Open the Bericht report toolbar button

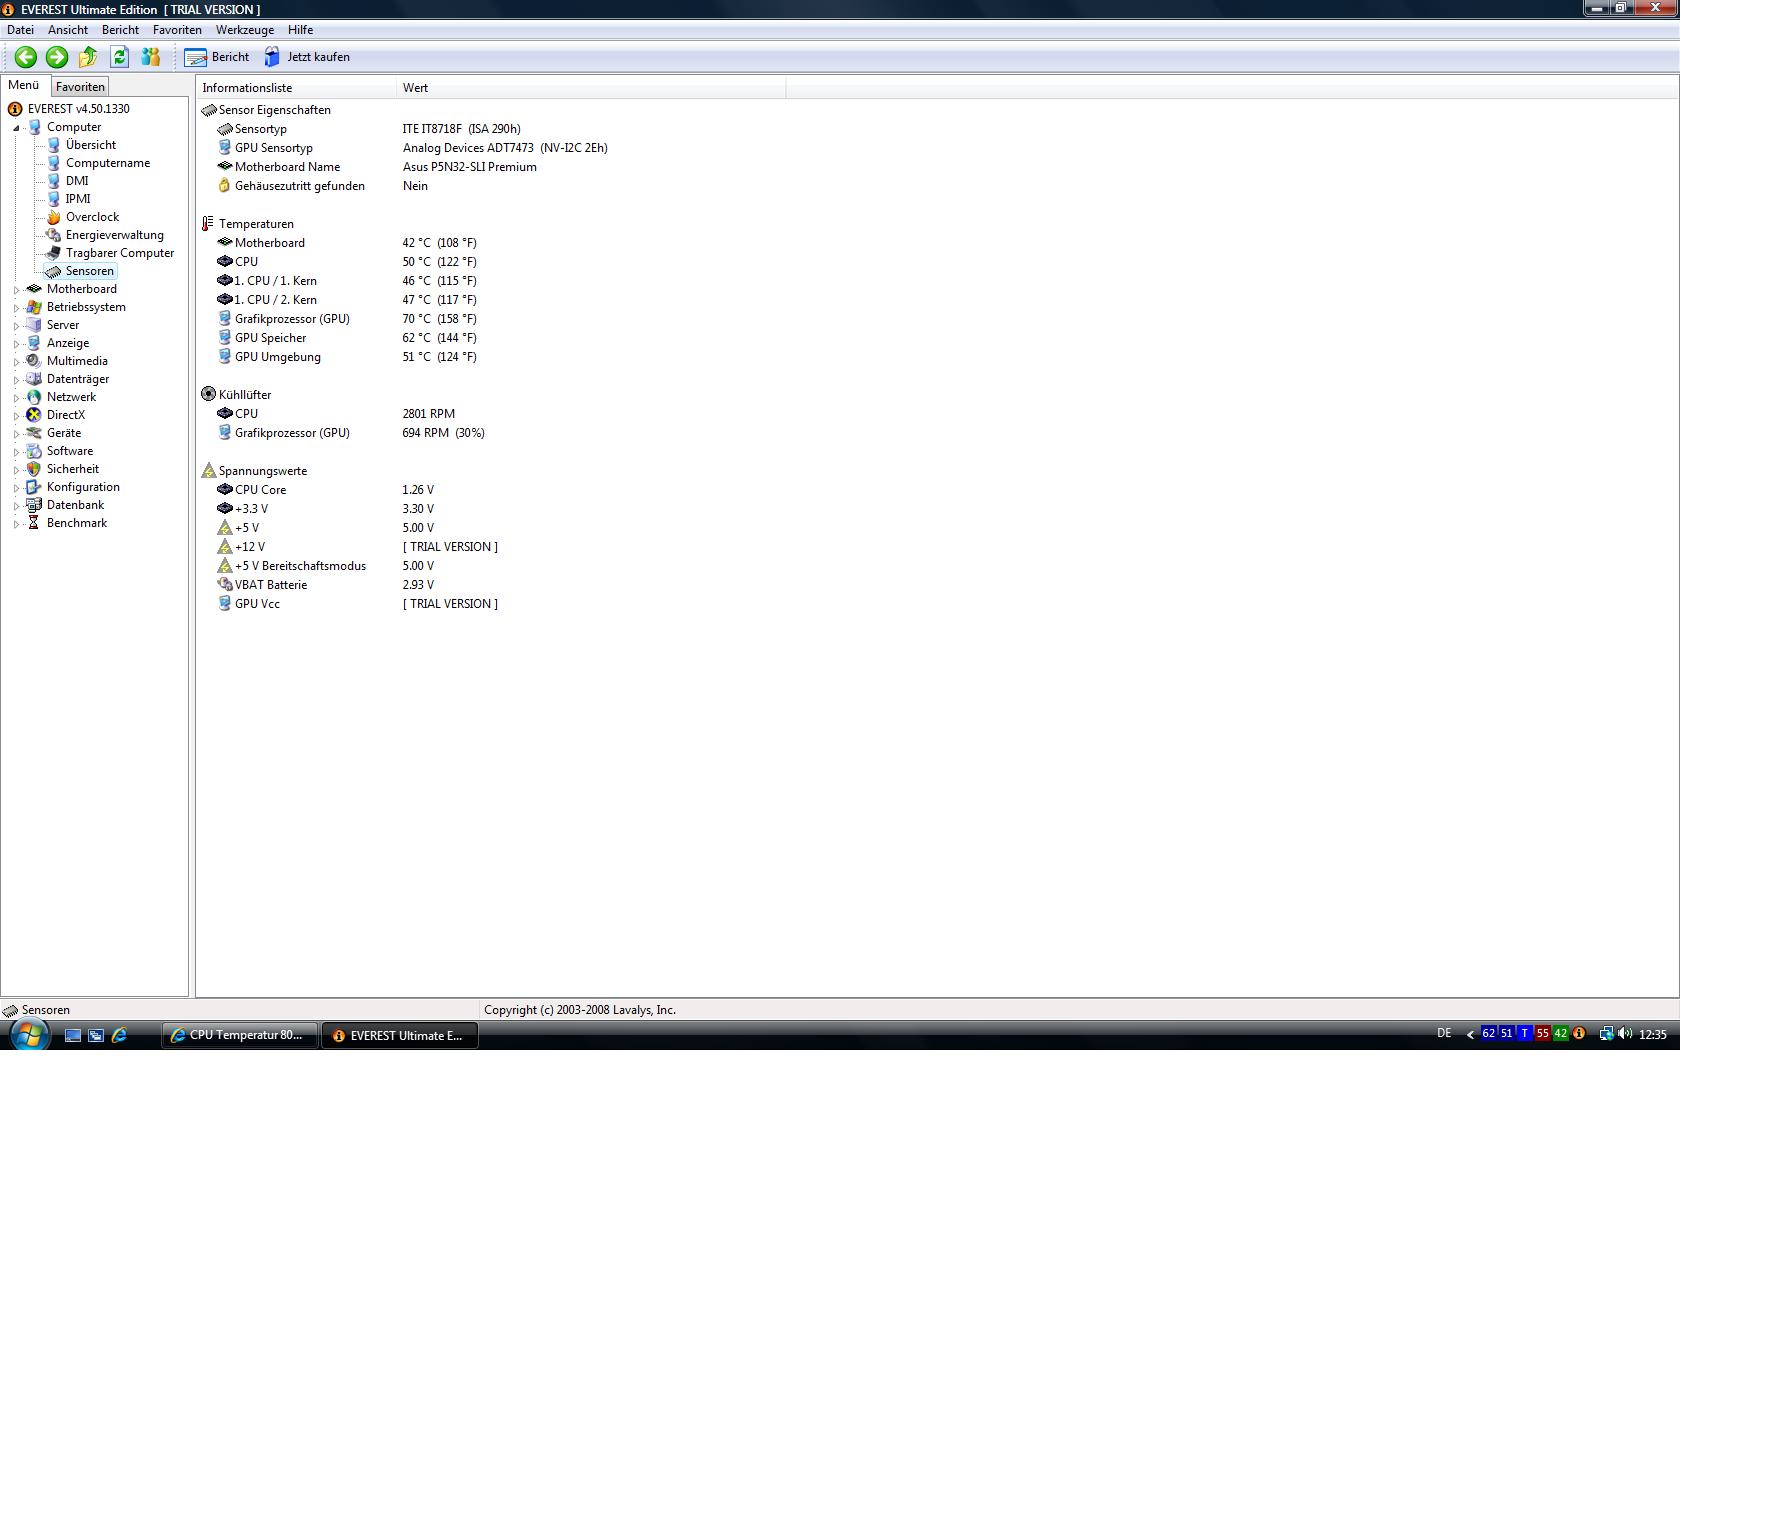(217, 57)
